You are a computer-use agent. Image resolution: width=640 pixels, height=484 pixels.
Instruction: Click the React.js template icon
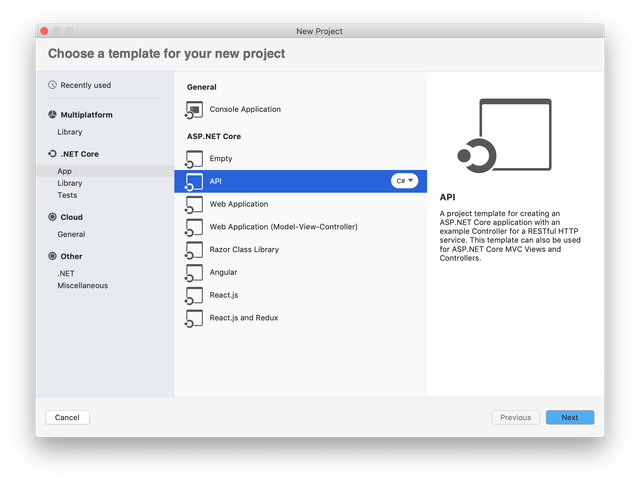(194, 295)
